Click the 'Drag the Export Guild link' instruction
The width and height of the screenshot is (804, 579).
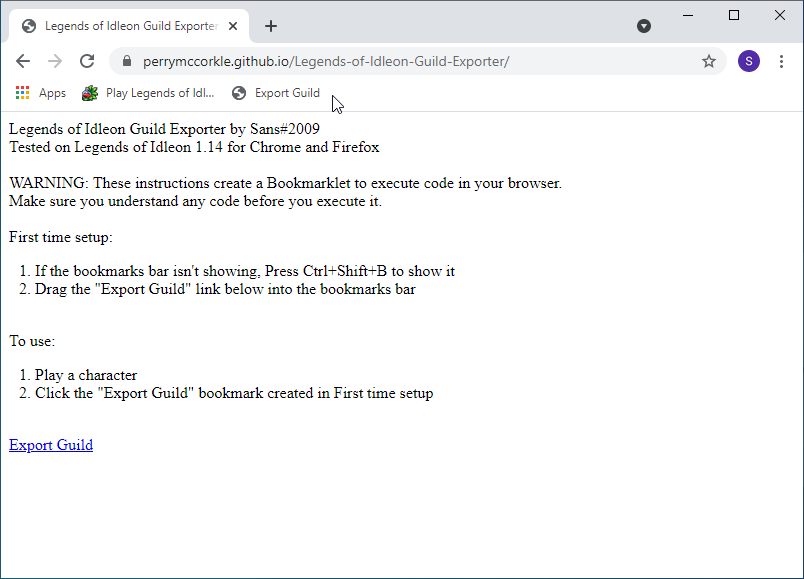pyautogui.click(x=225, y=289)
